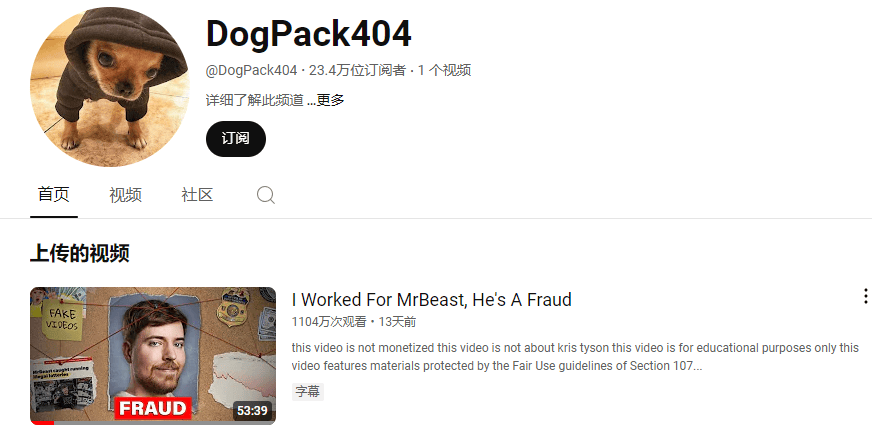Subscribe using the 订阅 button
Screen dimensions: 872x430
click(x=236, y=139)
